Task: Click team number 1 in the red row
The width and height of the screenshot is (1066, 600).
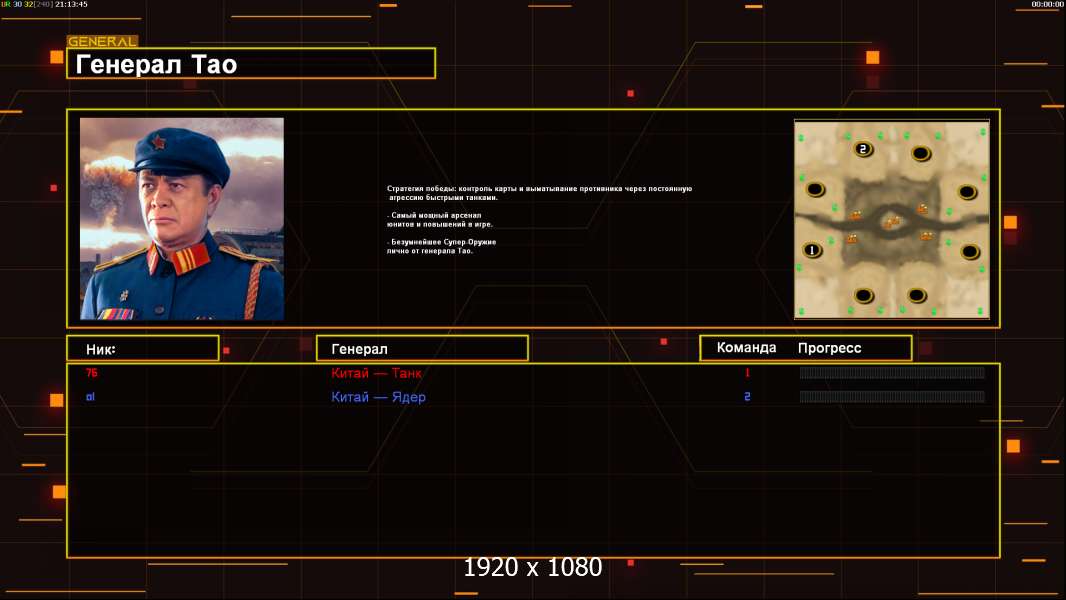Action: (747, 372)
